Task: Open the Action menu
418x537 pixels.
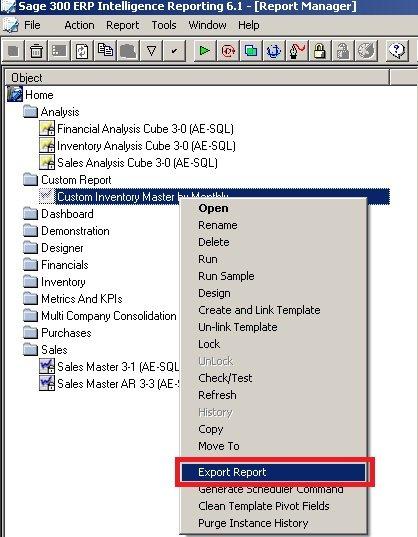Action: tap(79, 25)
